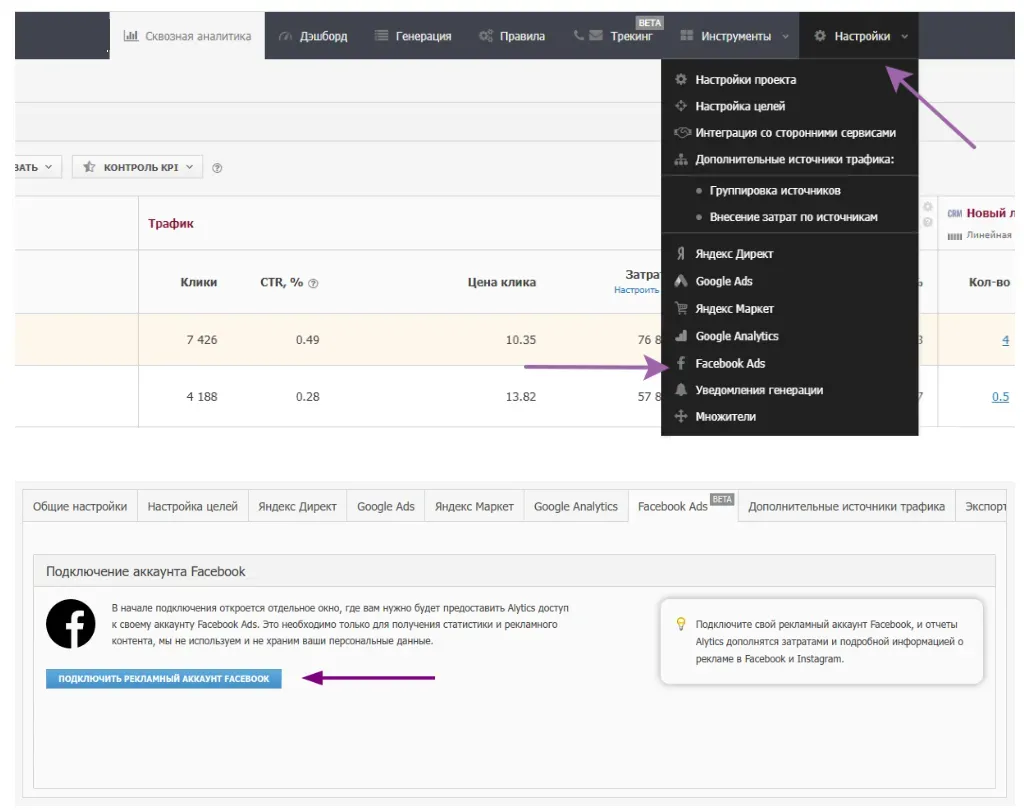Open the link value 0.5 in Кол-во column
1024x810 pixels.
1000,397
